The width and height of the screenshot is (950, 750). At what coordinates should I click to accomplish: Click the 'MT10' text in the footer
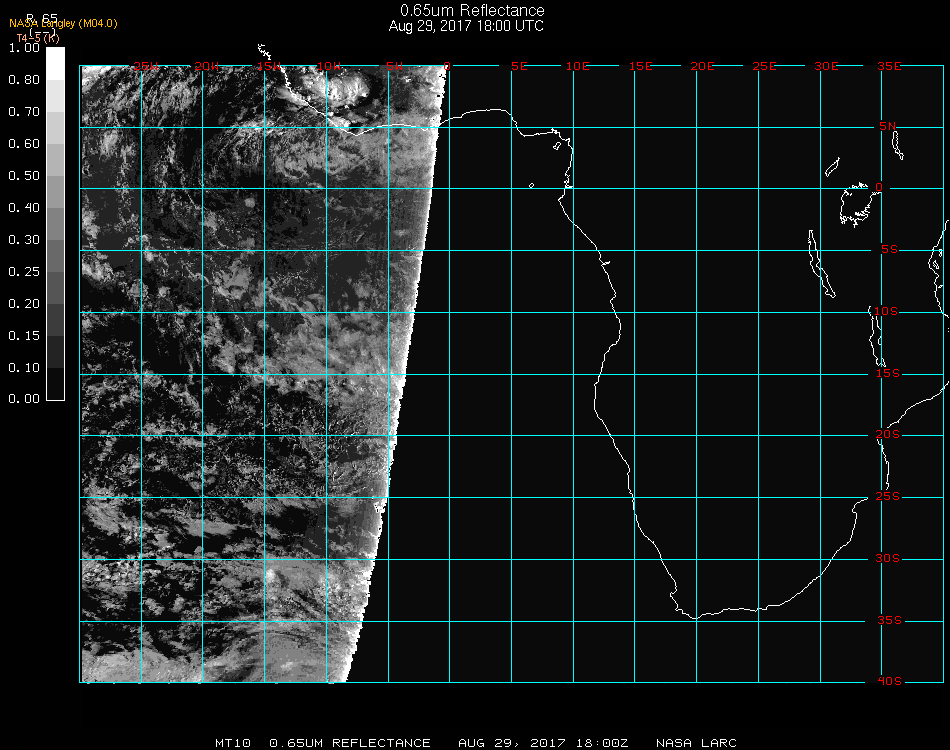pos(233,743)
